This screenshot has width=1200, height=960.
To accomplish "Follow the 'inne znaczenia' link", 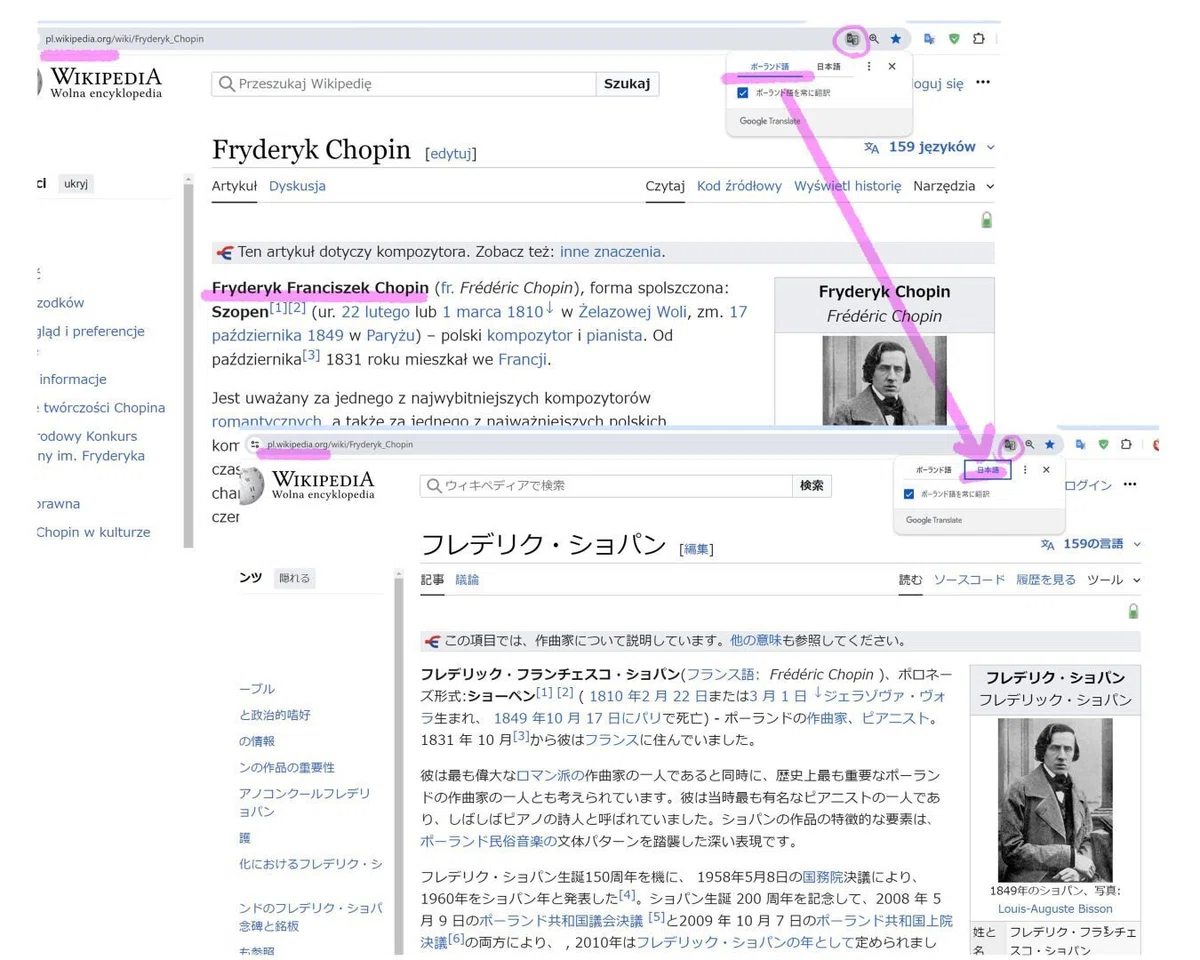I will point(610,252).
